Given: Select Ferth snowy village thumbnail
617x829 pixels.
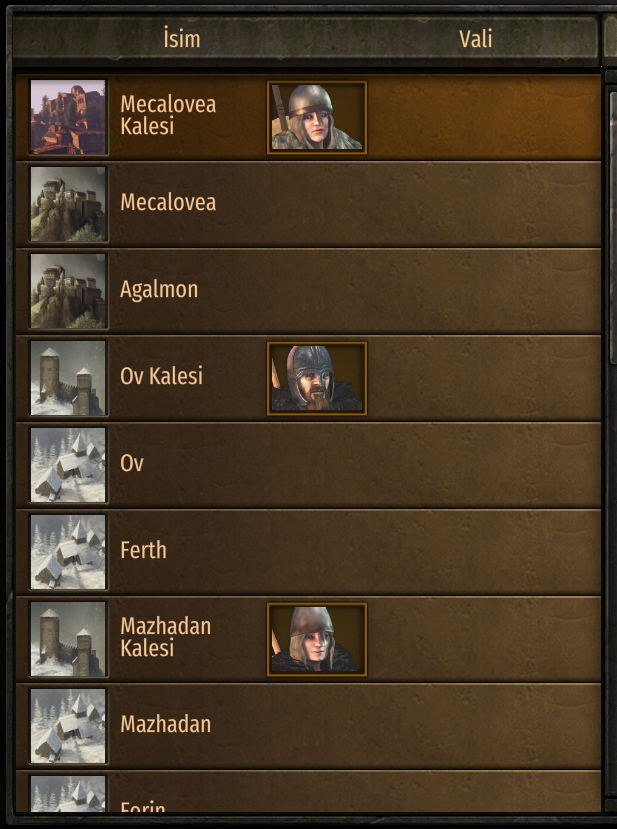Looking at the screenshot, I should point(68,551).
